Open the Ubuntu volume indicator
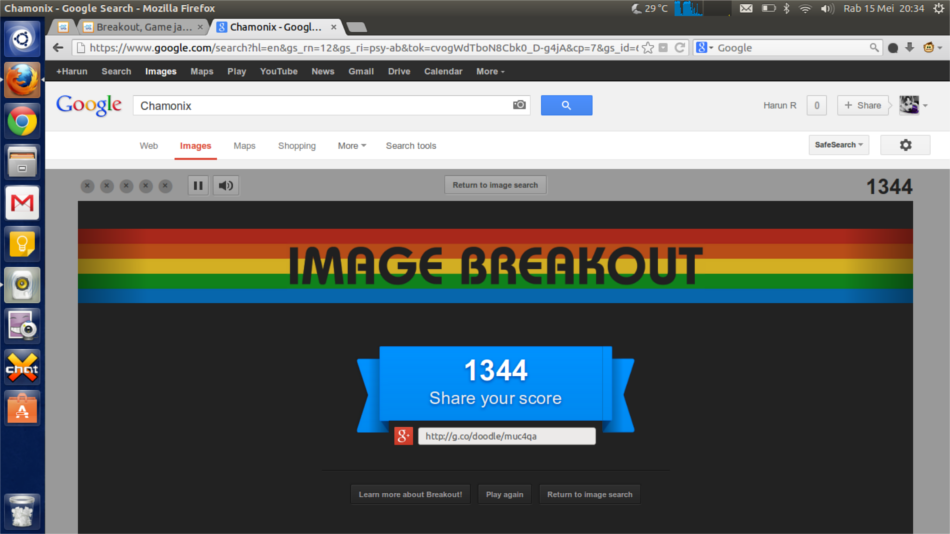The width and height of the screenshot is (950, 534). (x=827, y=8)
